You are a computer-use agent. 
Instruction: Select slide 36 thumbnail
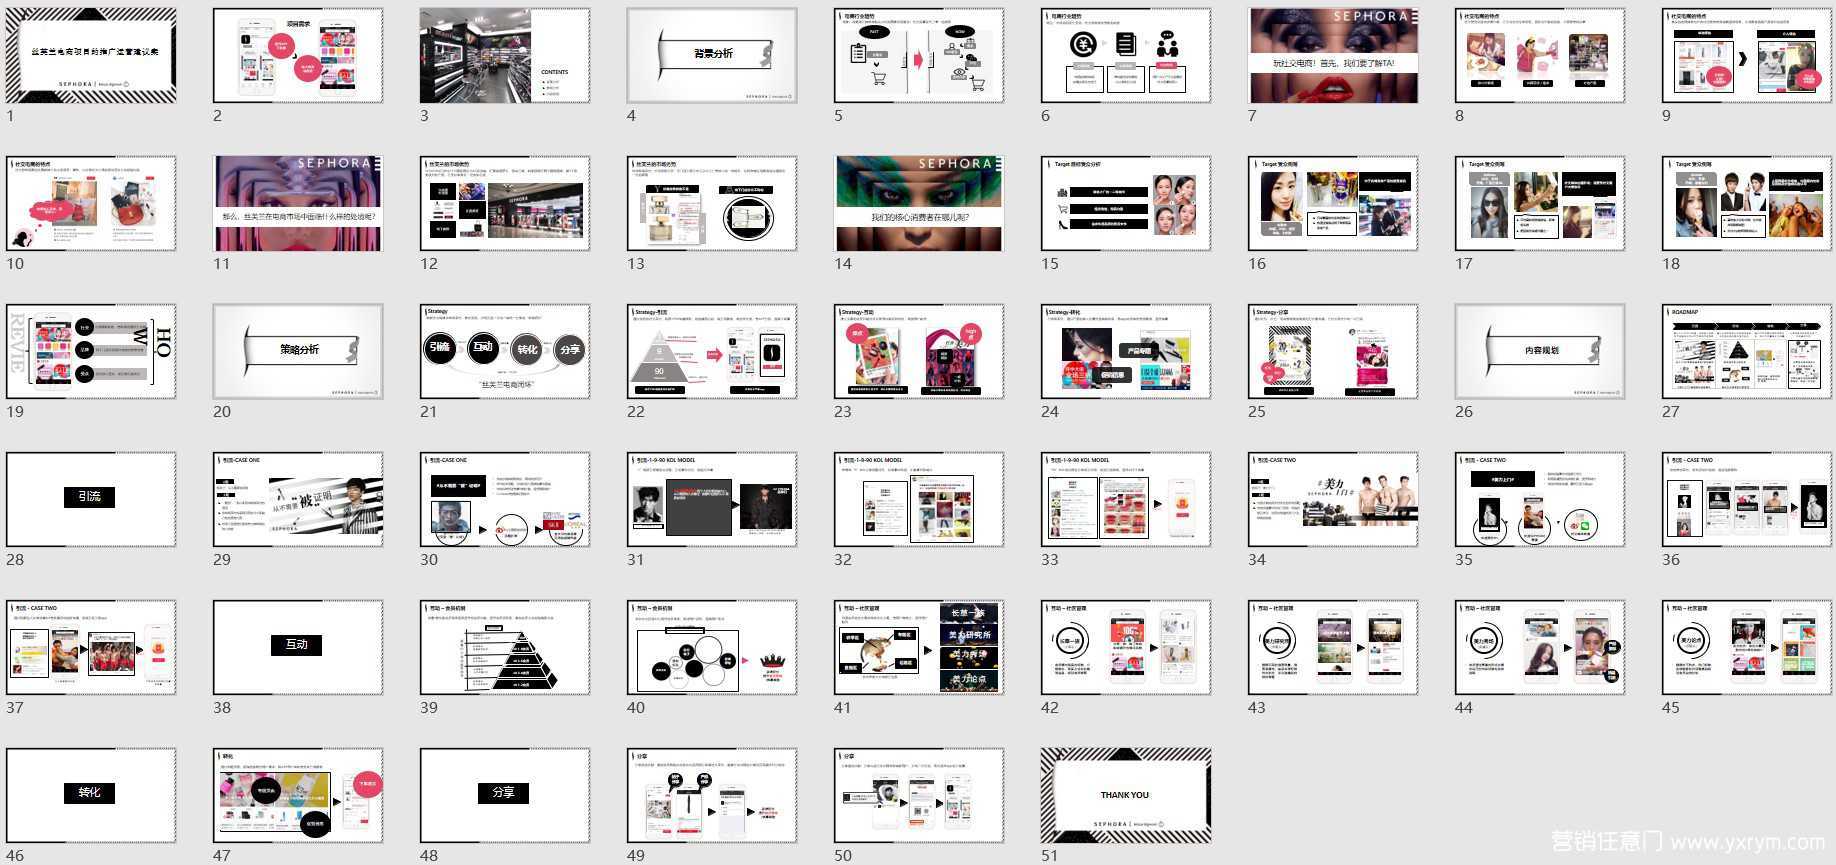[x=1747, y=499]
